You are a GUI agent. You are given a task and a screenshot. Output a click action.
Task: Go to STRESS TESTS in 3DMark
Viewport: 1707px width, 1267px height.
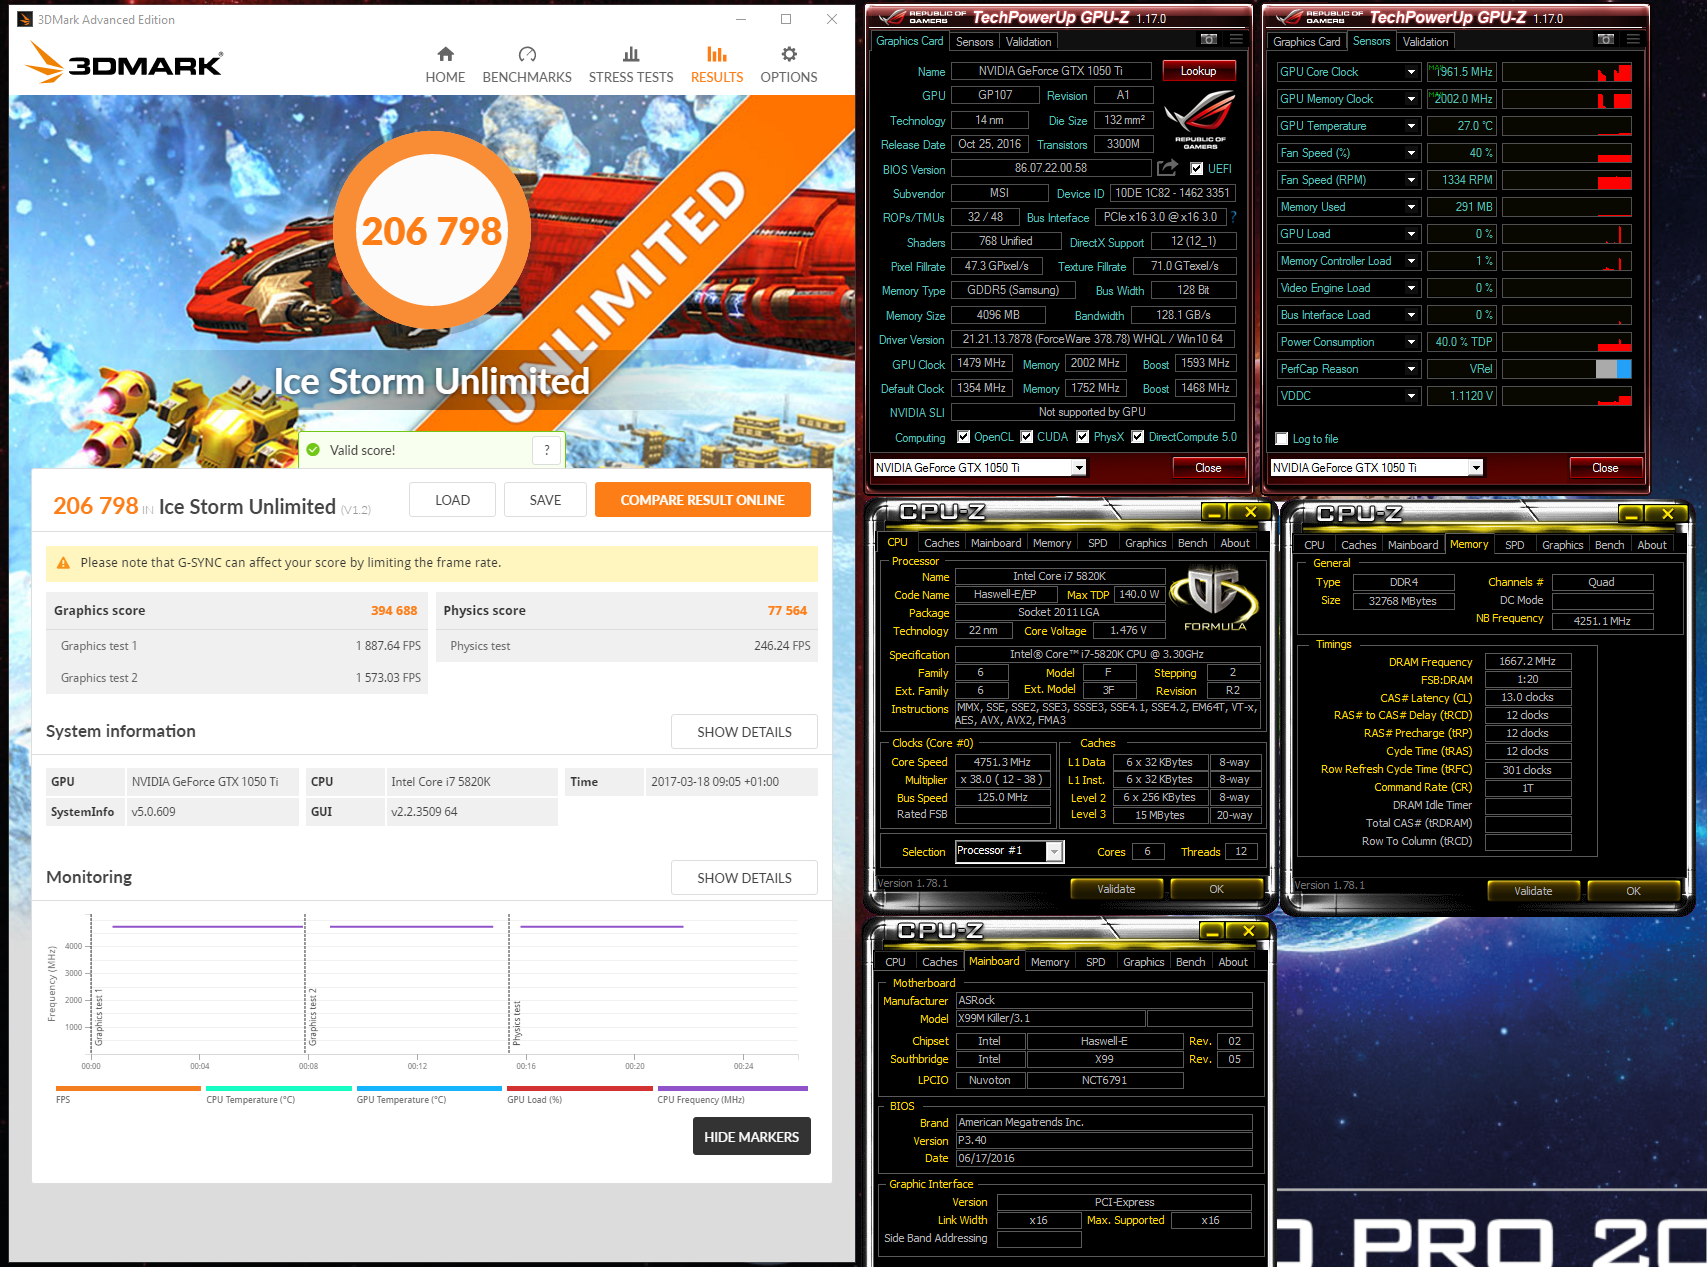631,65
